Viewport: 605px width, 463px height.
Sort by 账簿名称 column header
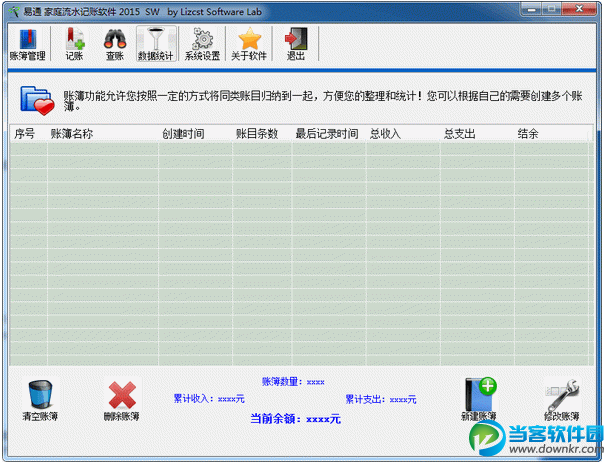pyautogui.click(x=103, y=134)
